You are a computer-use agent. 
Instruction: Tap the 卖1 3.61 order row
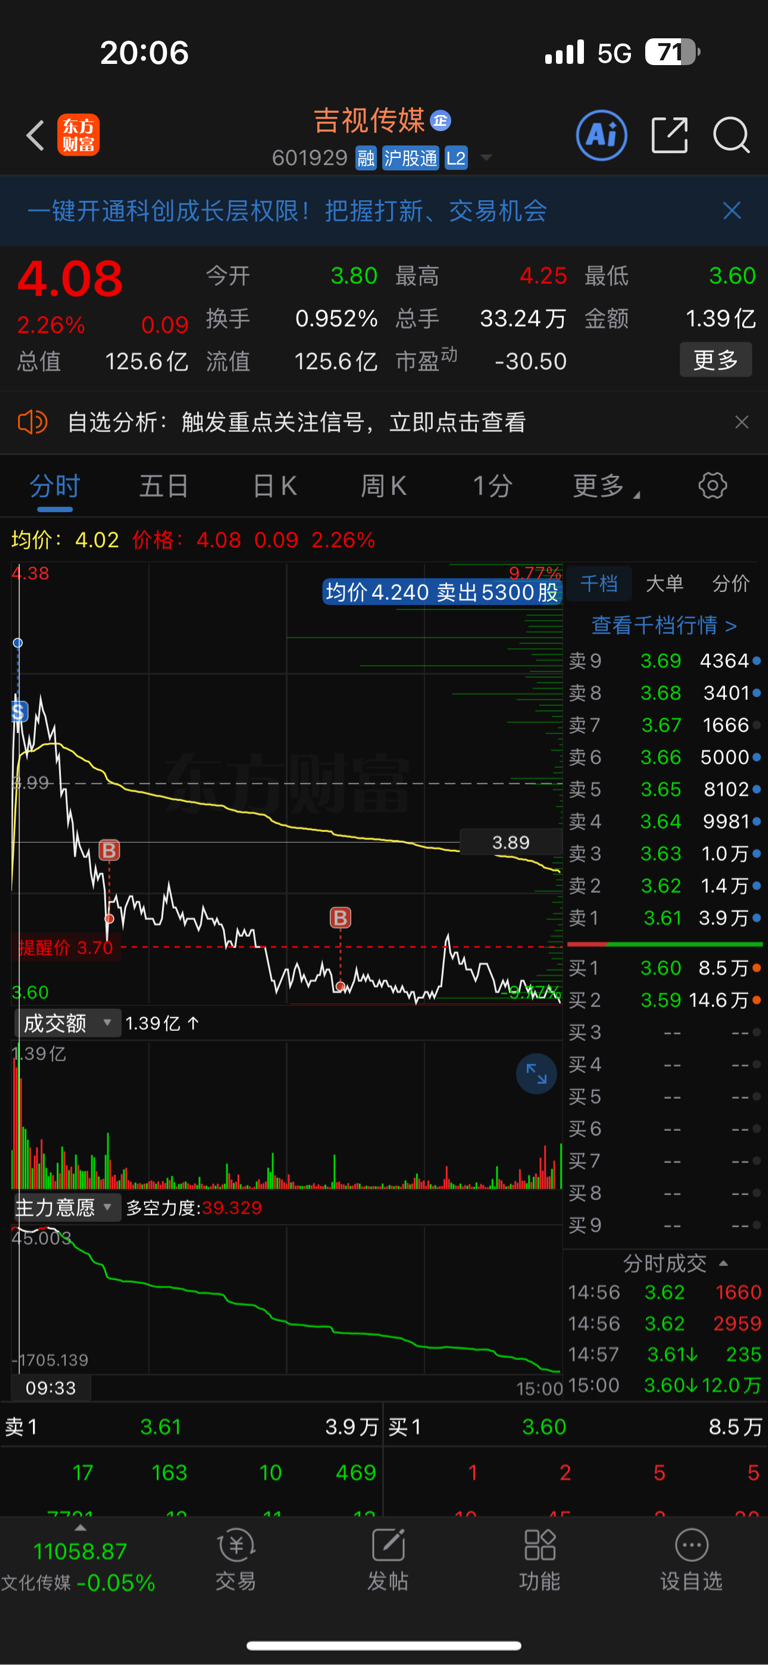coord(665,918)
